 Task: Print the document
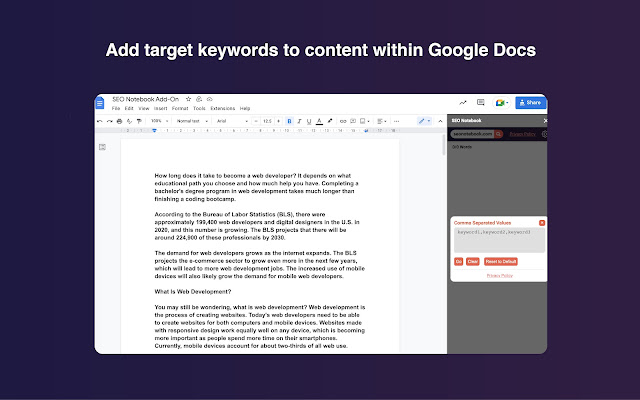point(119,121)
